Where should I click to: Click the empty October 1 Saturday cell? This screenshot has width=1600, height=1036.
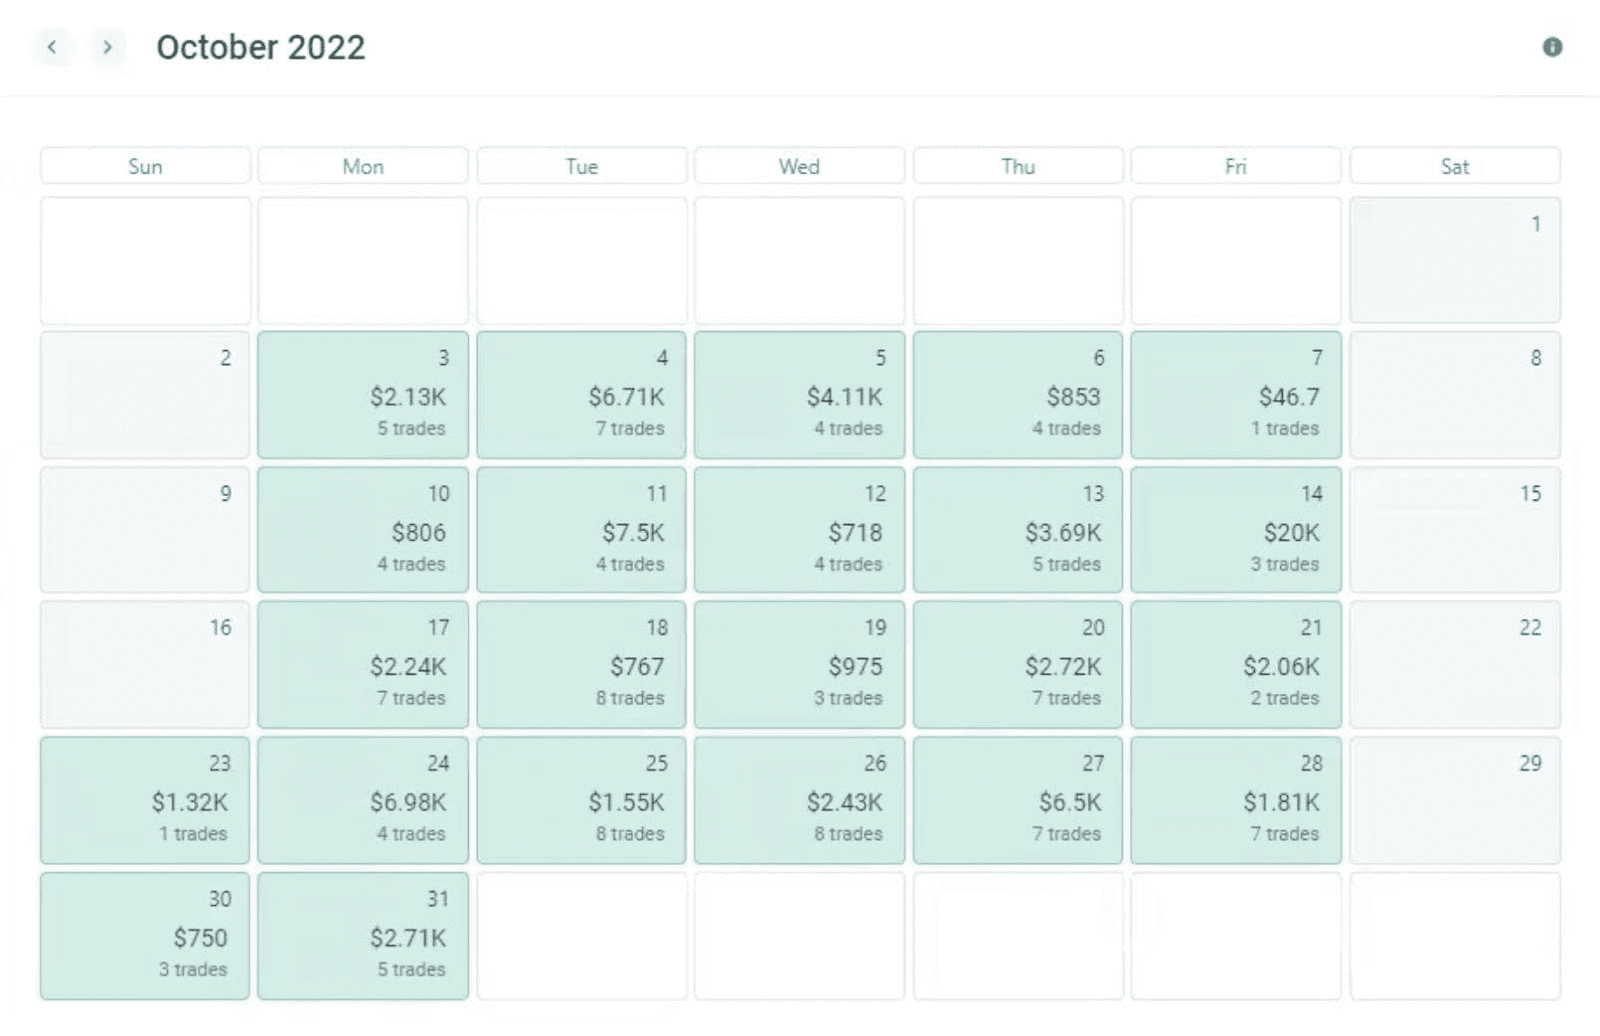pos(1455,260)
